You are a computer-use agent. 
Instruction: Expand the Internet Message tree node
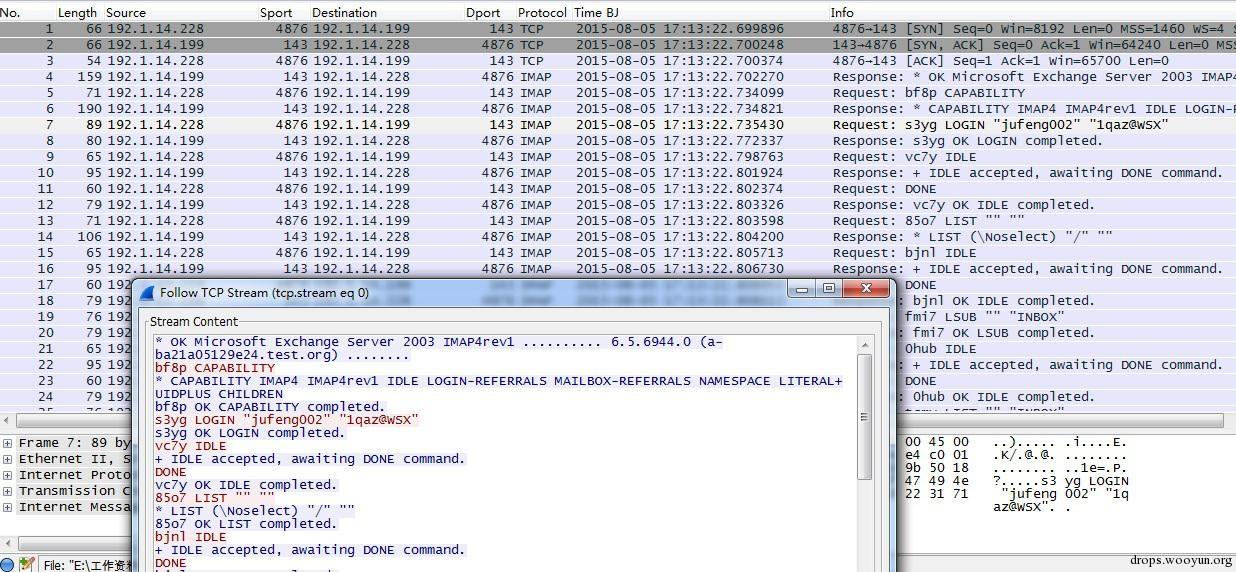pos(8,507)
